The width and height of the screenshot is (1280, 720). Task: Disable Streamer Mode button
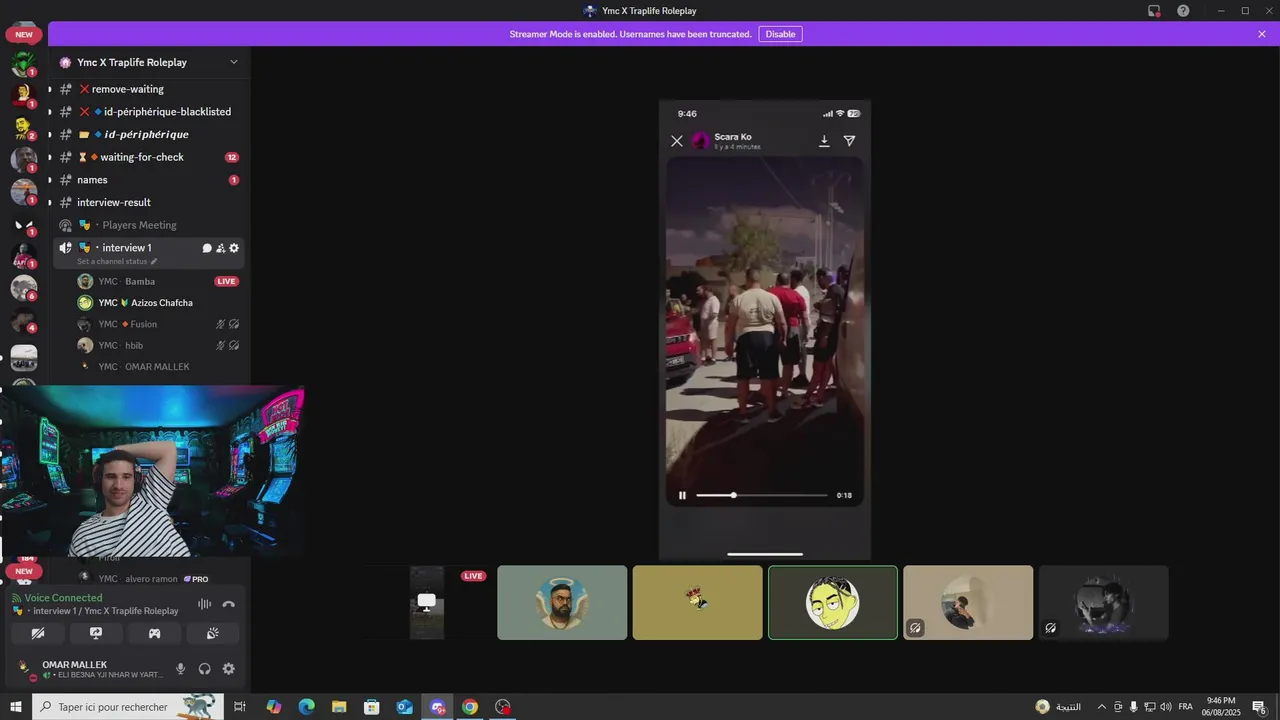tap(780, 34)
